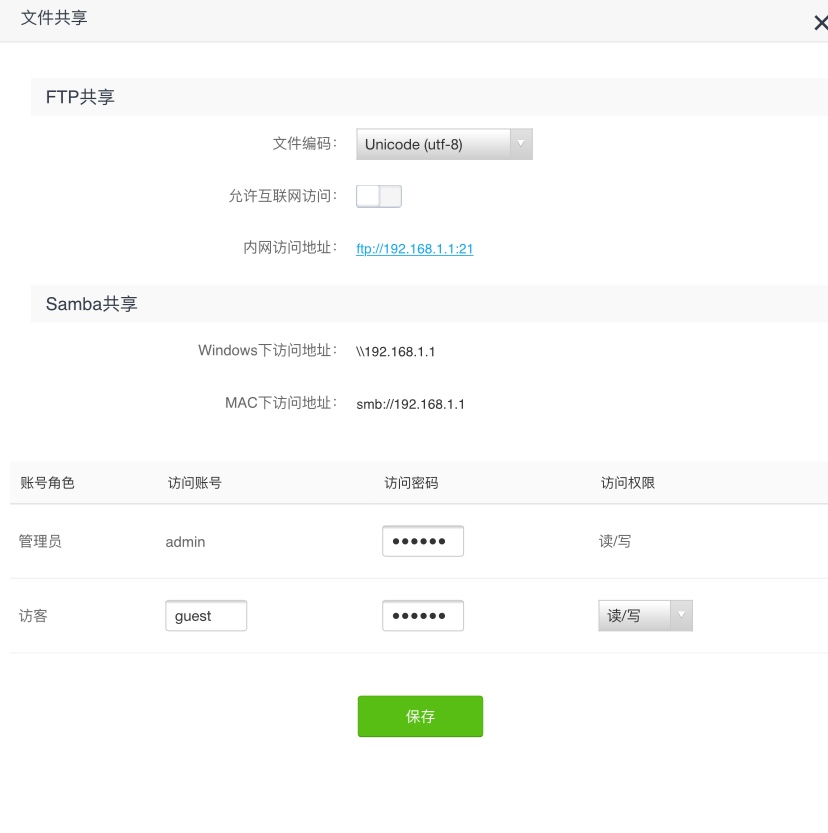Select the Windows address \\192.168.1.1 text
Screen dimensions: 828x833
(x=396, y=352)
